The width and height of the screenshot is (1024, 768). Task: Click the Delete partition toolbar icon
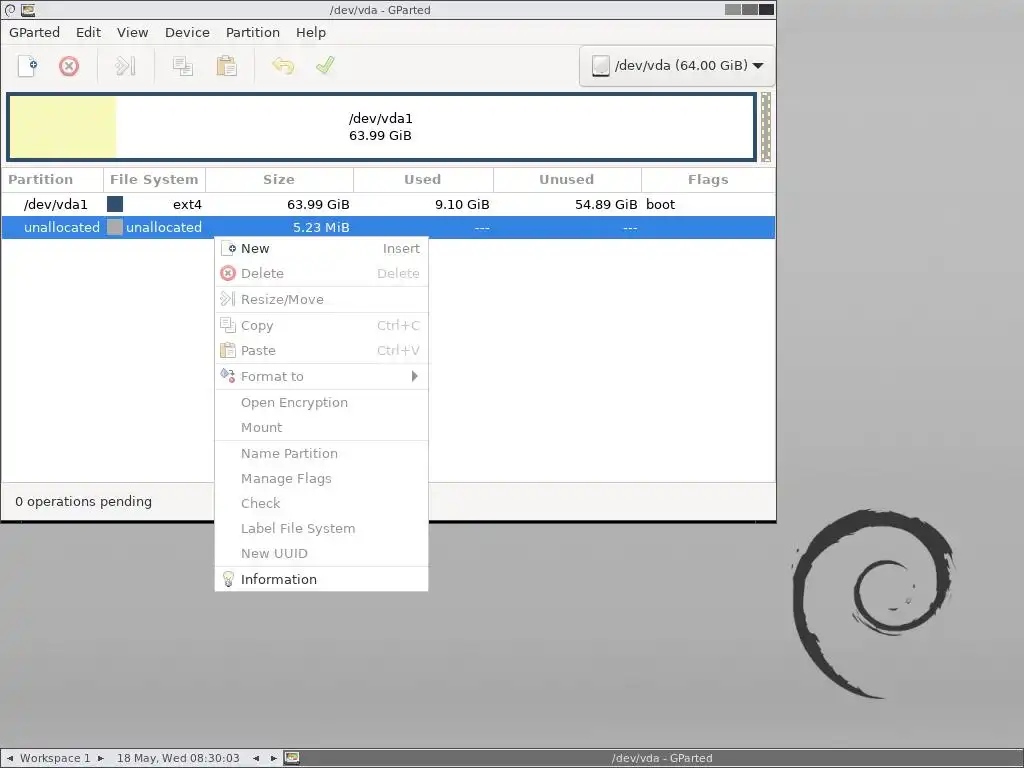pyautogui.click(x=69, y=66)
